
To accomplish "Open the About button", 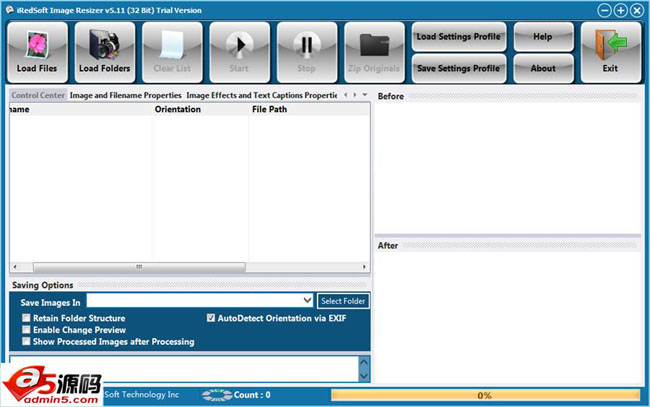I will point(543,68).
